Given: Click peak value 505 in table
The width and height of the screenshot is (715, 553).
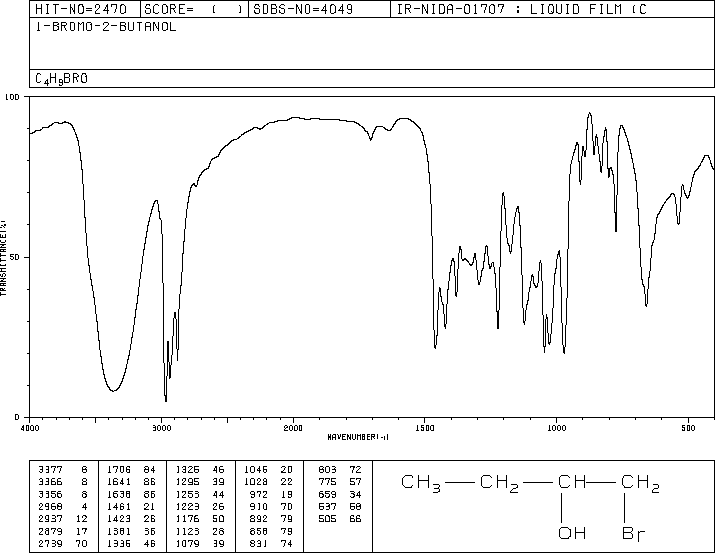Looking at the screenshot, I should tap(327, 519).
